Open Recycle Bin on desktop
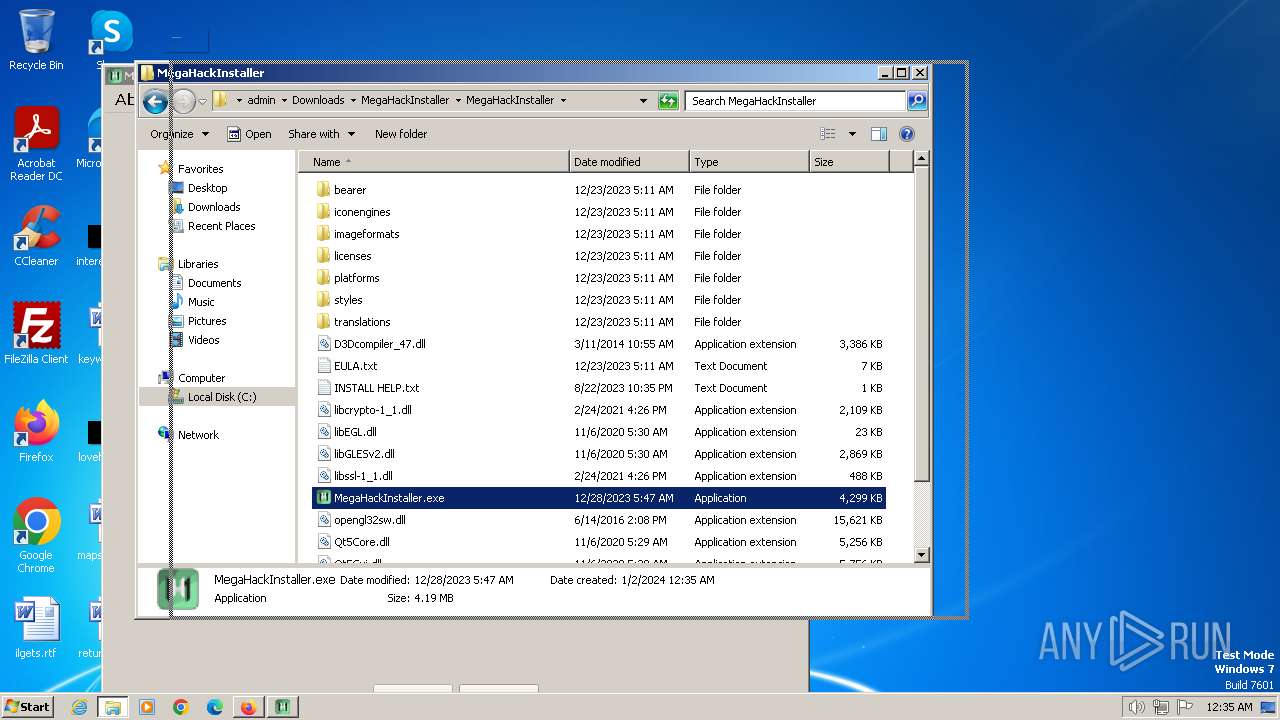 36,40
